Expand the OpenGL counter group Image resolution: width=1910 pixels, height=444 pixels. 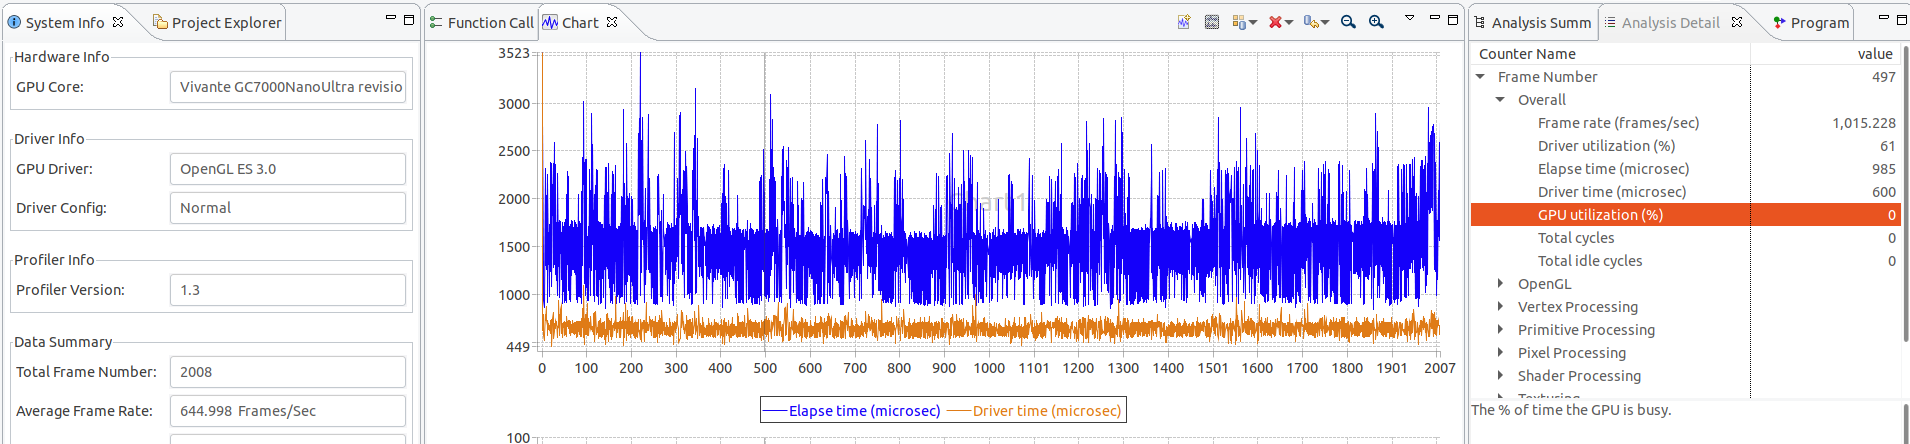(1500, 284)
